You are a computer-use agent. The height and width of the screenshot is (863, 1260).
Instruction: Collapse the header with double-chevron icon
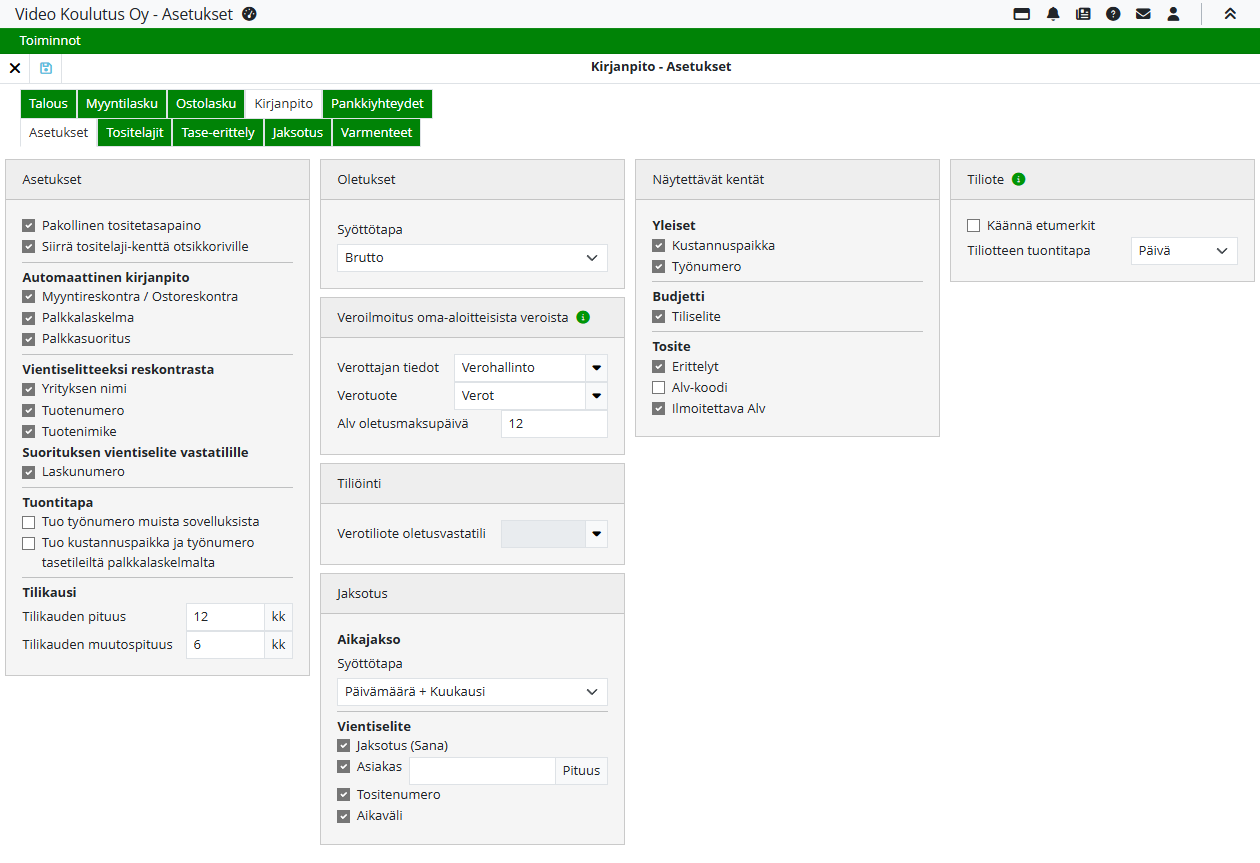[x=1230, y=14]
